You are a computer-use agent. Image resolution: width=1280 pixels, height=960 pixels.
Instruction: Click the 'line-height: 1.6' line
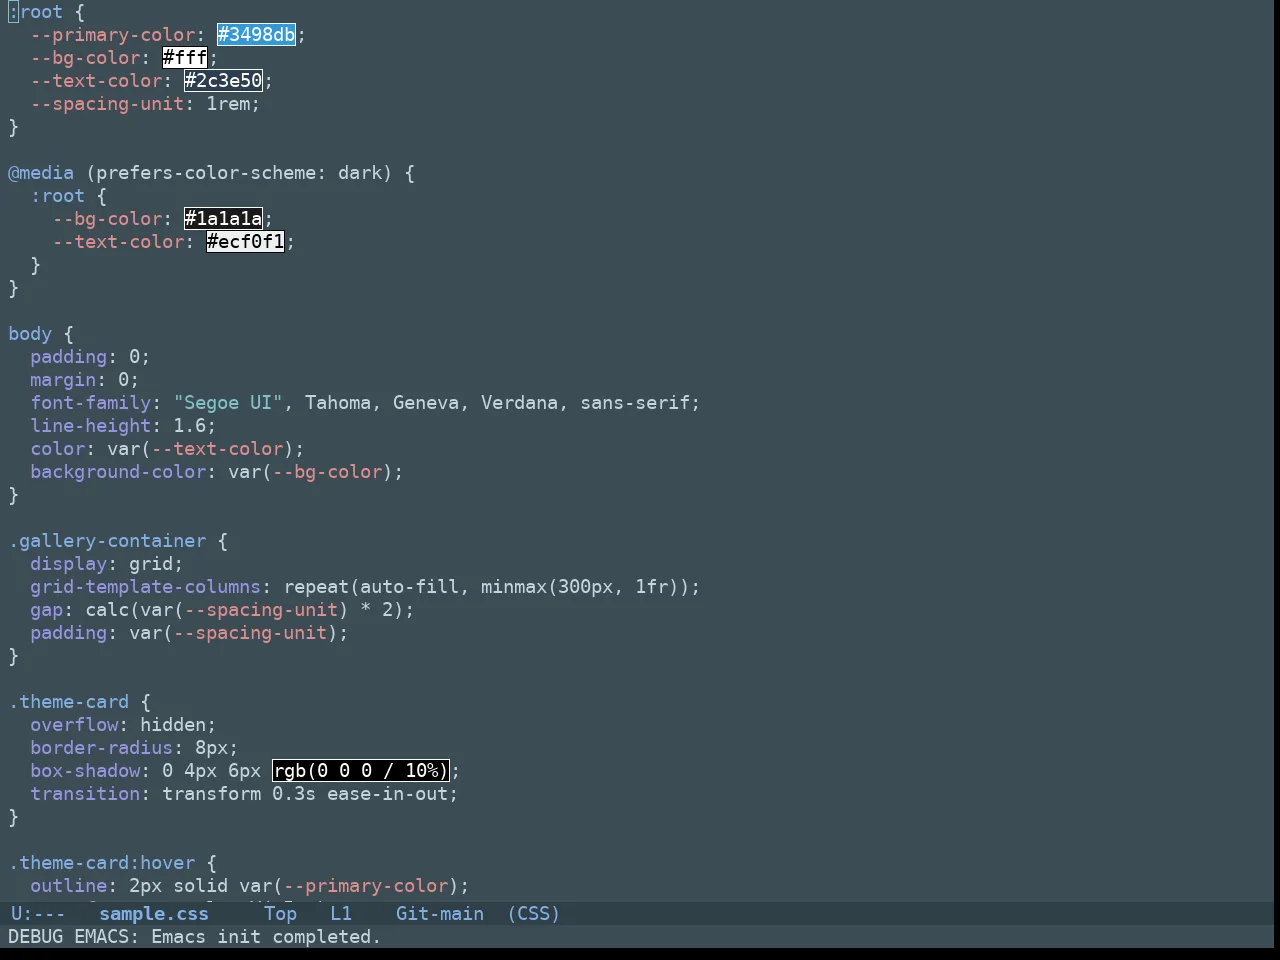(x=123, y=426)
